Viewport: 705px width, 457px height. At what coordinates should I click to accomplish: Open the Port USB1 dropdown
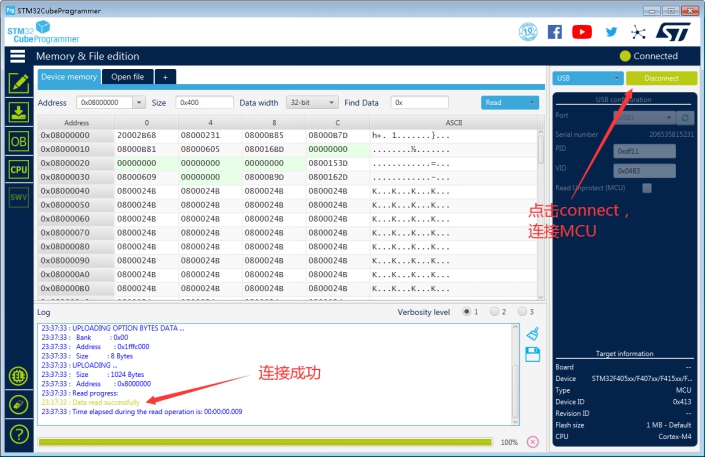645,117
